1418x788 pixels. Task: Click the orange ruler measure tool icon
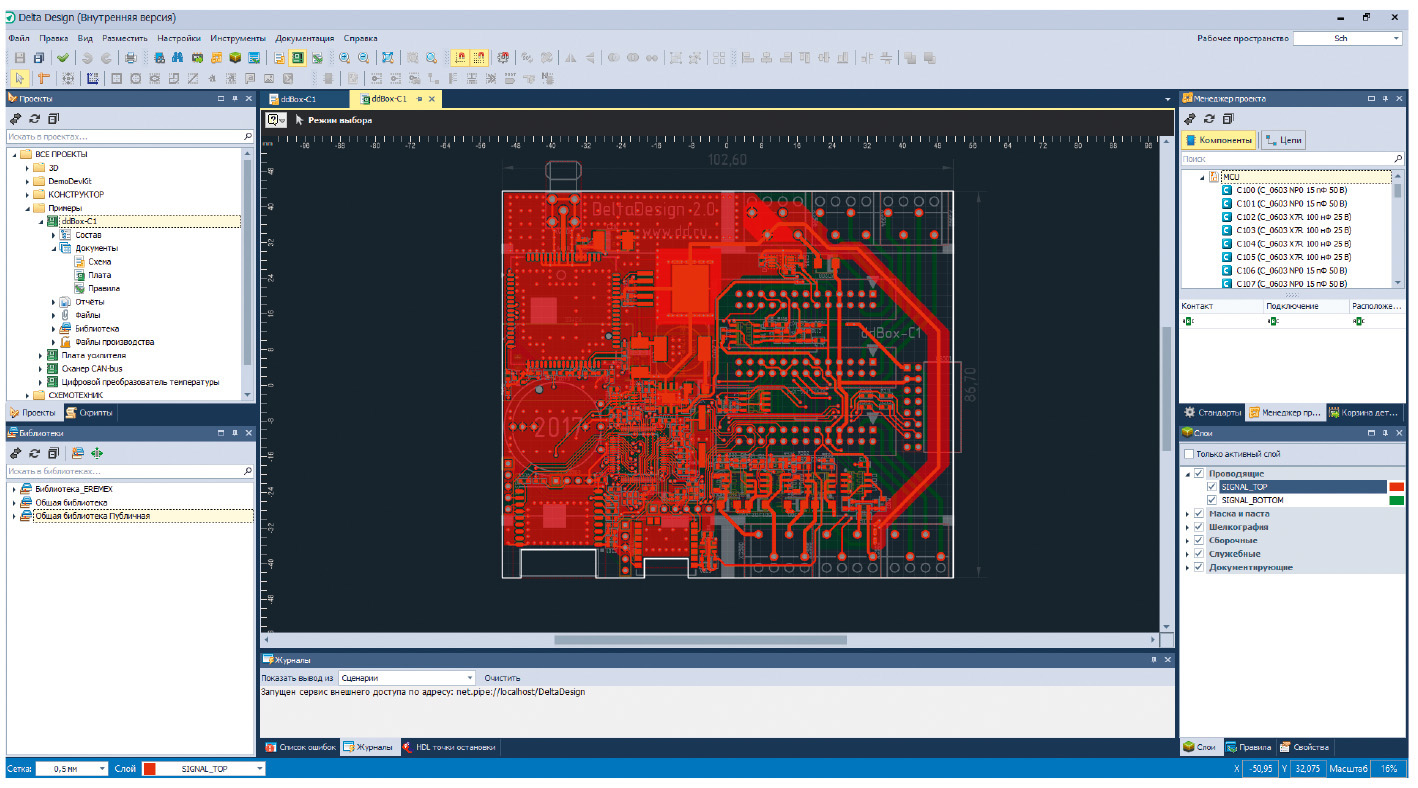tap(43, 78)
